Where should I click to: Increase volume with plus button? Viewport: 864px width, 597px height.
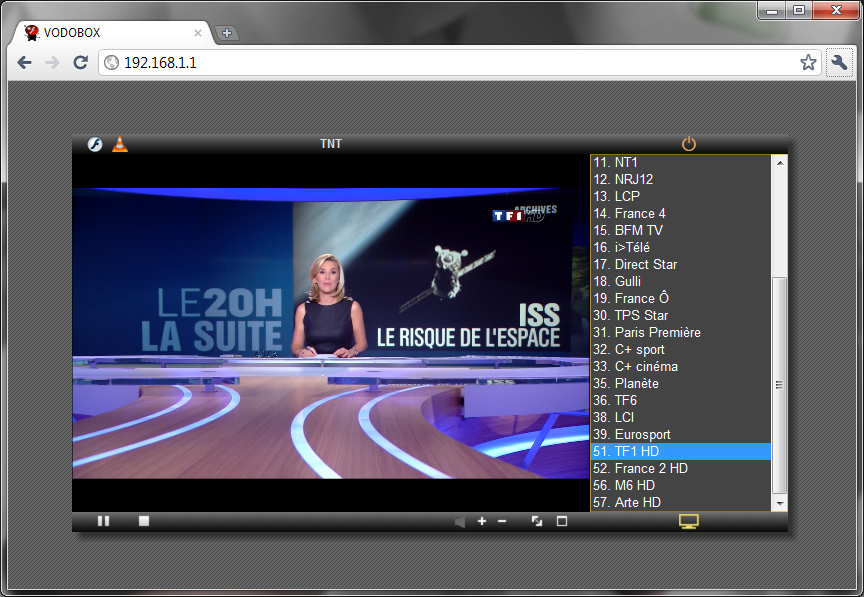tap(482, 521)
